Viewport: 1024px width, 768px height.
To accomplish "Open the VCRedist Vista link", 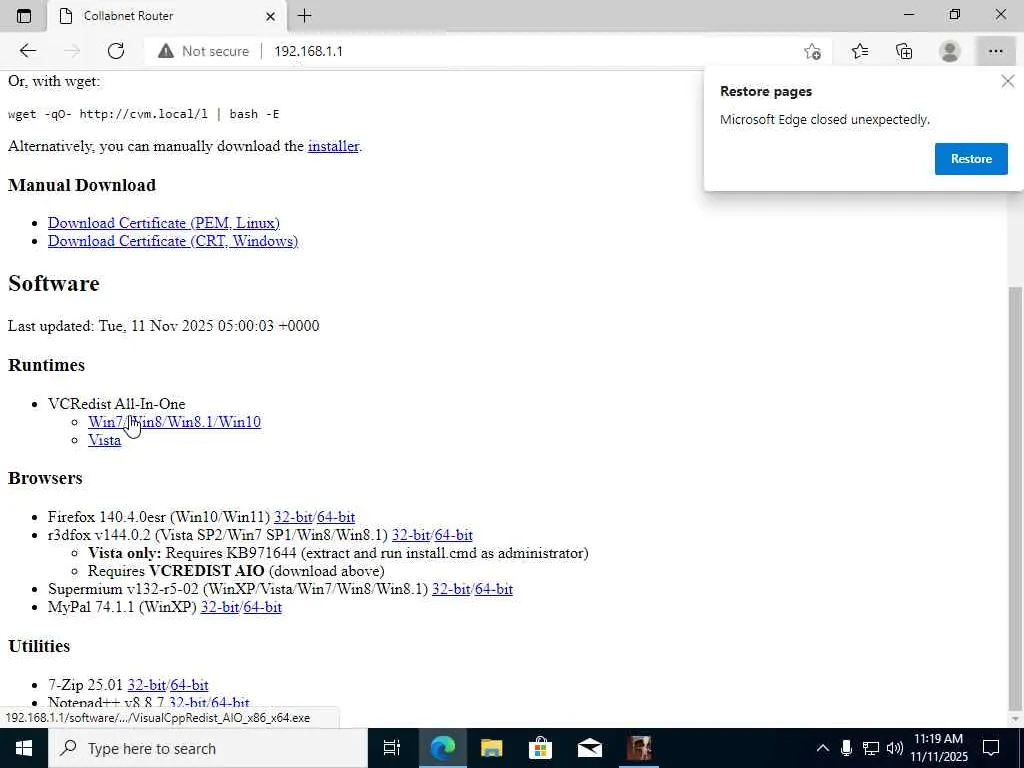I will [104, 440].
